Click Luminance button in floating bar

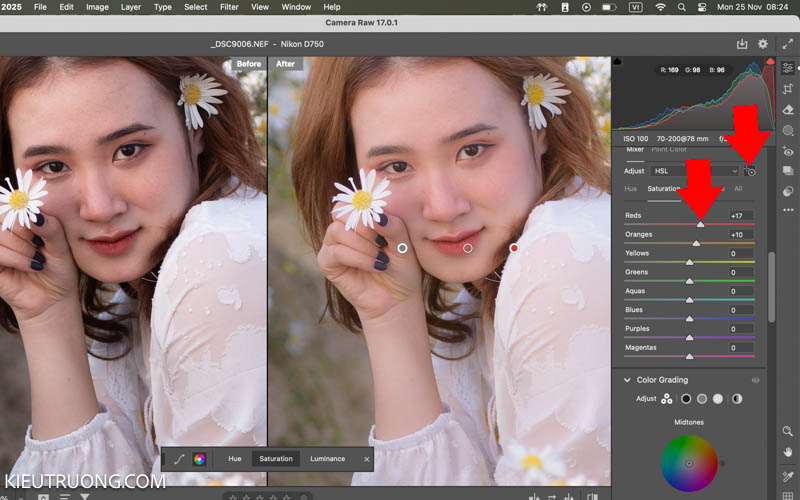click(328, 459)
